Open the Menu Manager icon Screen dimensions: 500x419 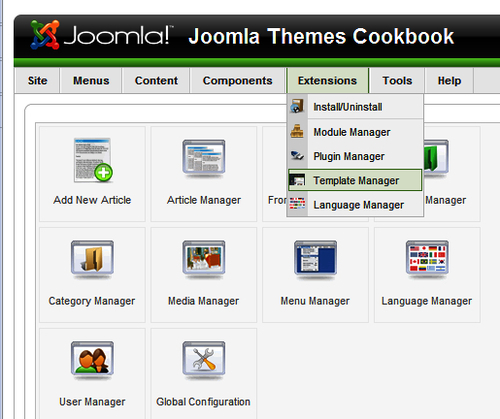(315, 258)
